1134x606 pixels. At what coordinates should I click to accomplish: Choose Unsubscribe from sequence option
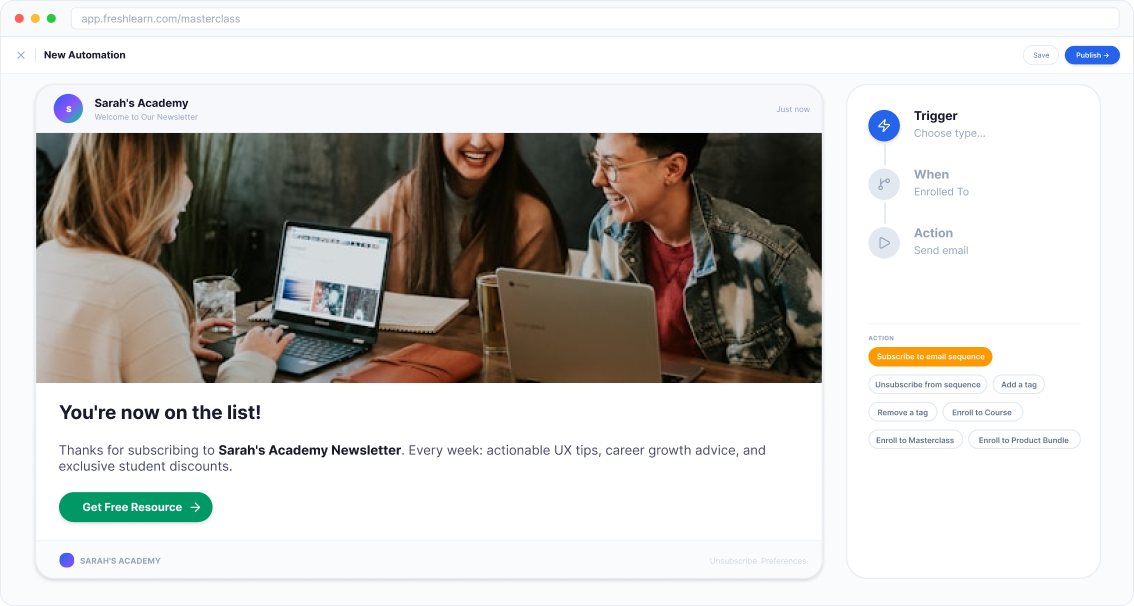coord(927,384)
